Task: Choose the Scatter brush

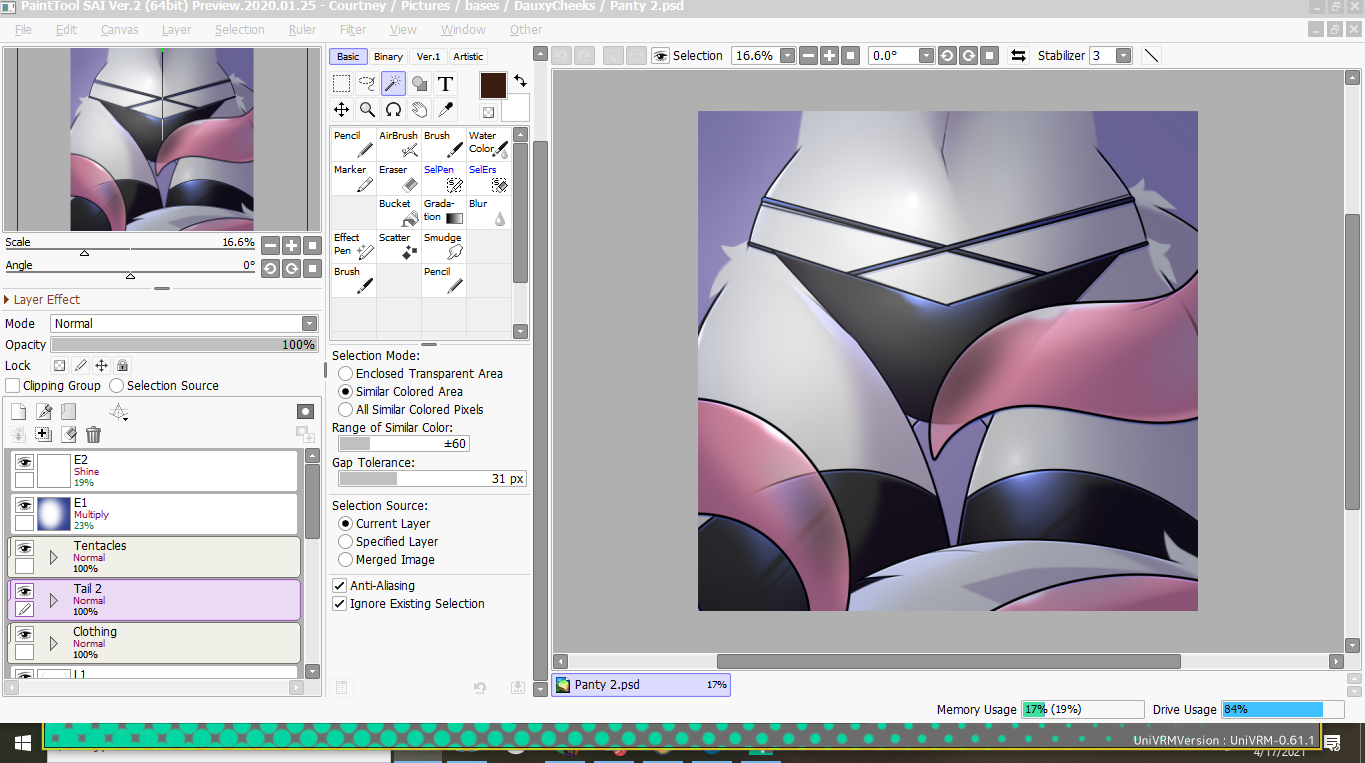Action: pos(399,246)
